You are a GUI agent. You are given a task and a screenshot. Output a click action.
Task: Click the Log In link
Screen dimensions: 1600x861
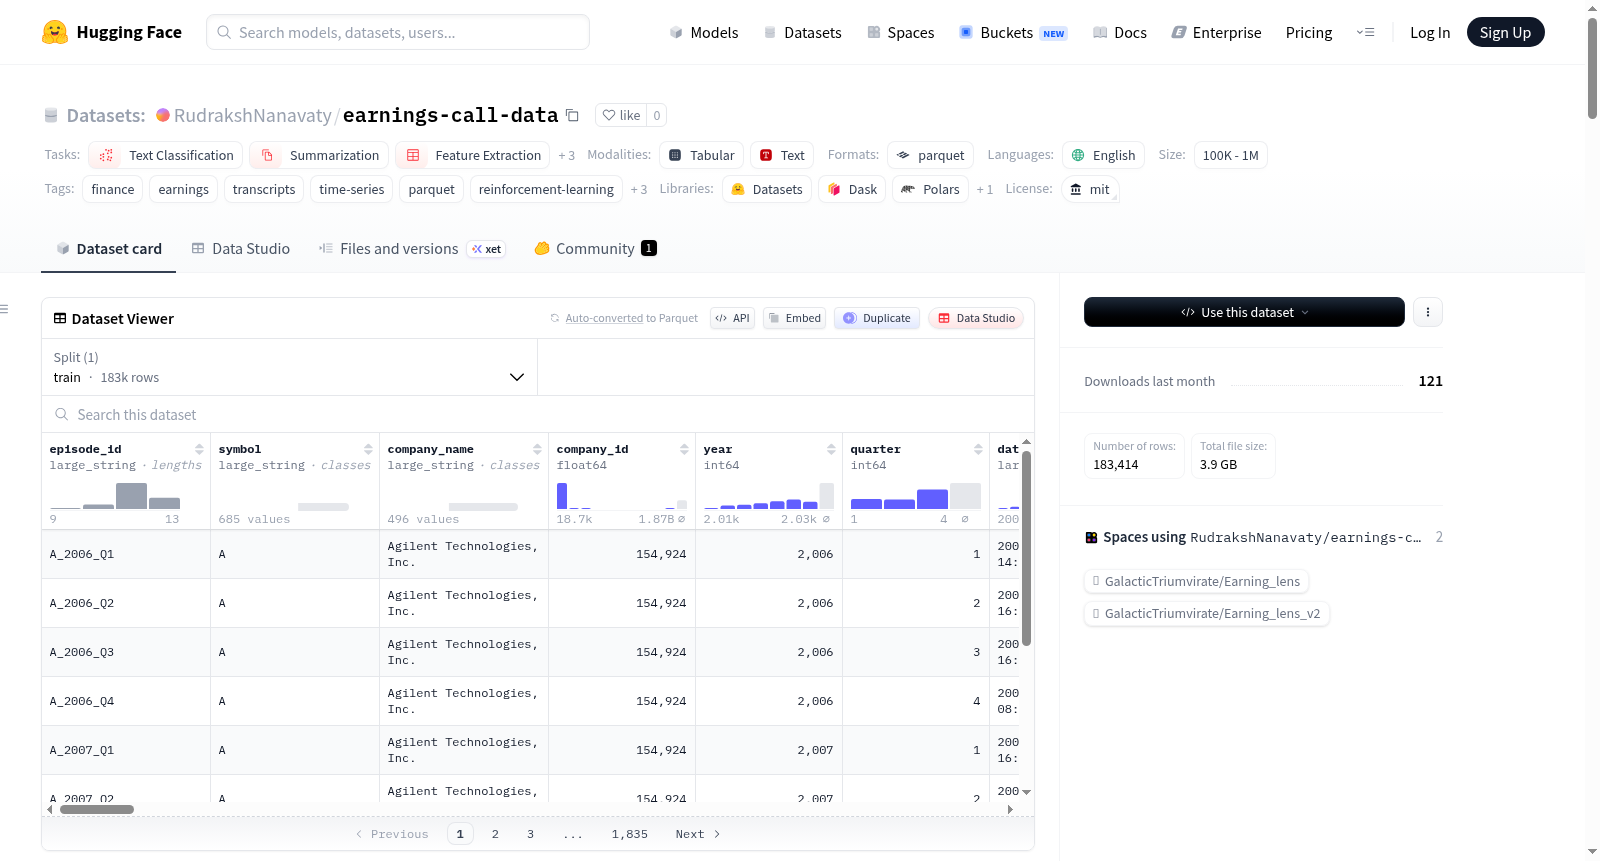(x=1430, y=32)
